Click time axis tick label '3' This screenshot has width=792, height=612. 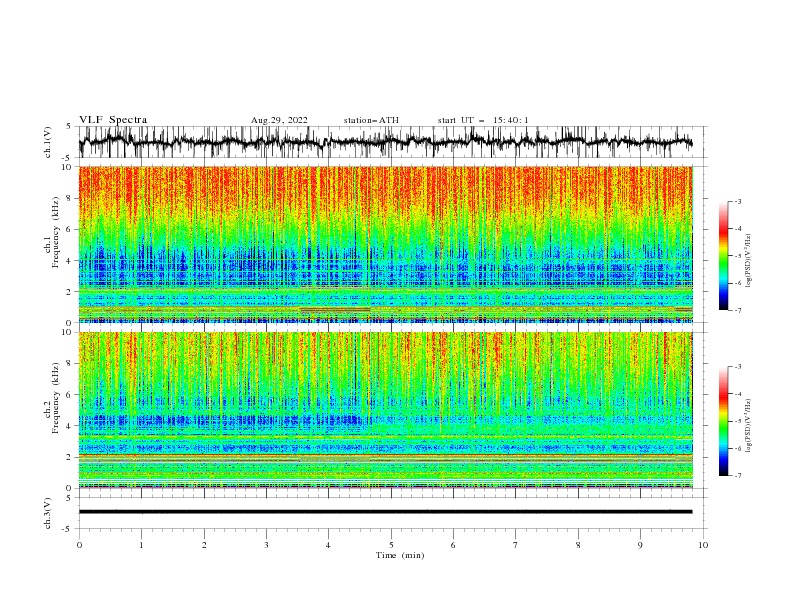tap(266, 545)
